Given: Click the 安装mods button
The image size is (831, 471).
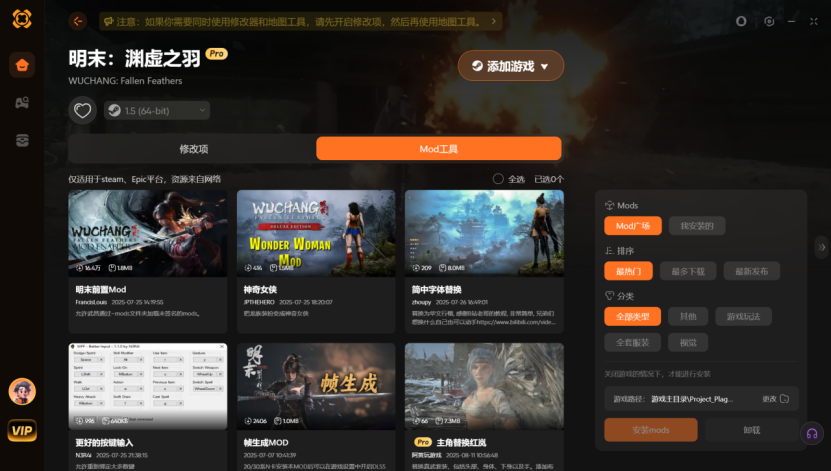Looking at the screenshot, I should pyautogui.click(x=651, y=430).
